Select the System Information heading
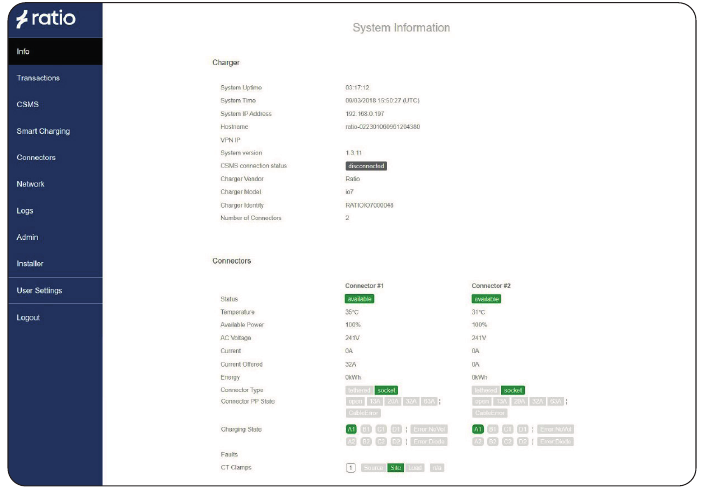The width and height of the screenshot is (711, 494). click(x=401, y=28)
